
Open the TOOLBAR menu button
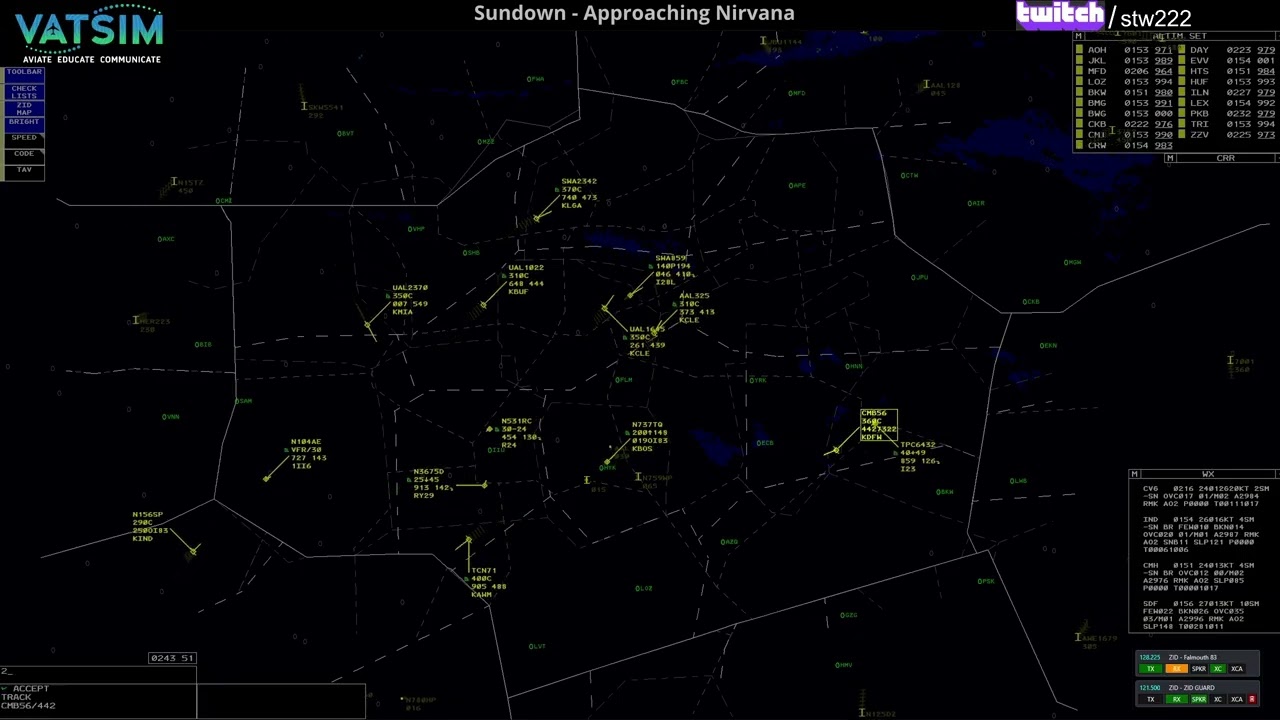pos(24,72)
